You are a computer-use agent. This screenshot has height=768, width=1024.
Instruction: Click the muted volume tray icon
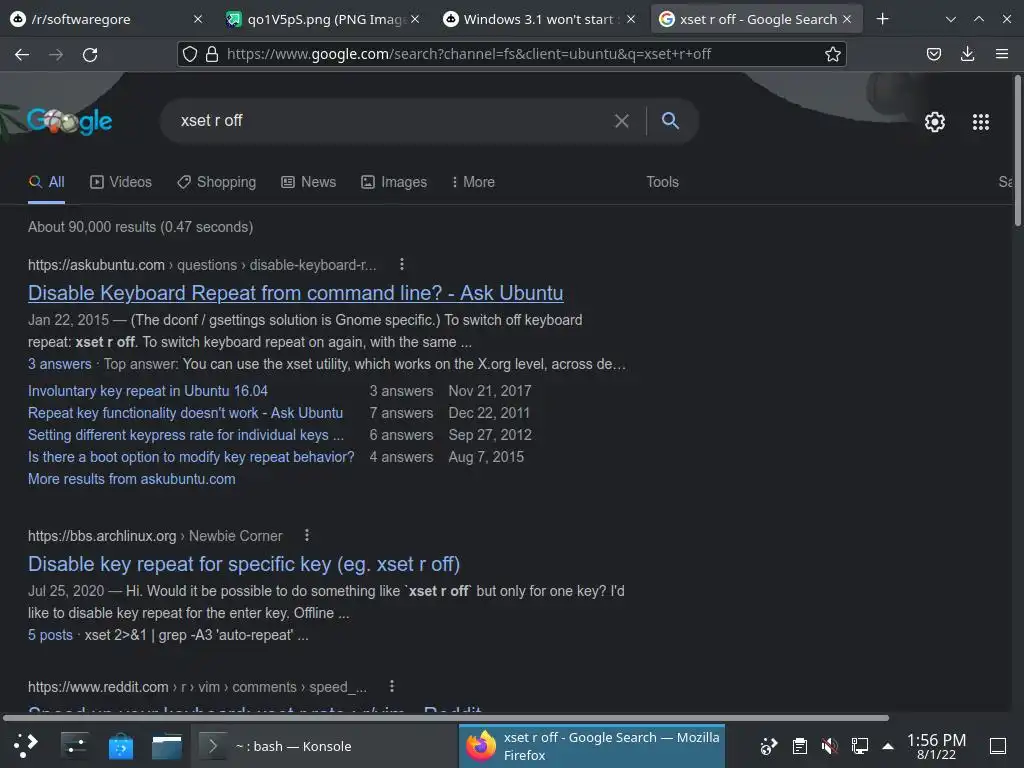(x=829, y=746)
